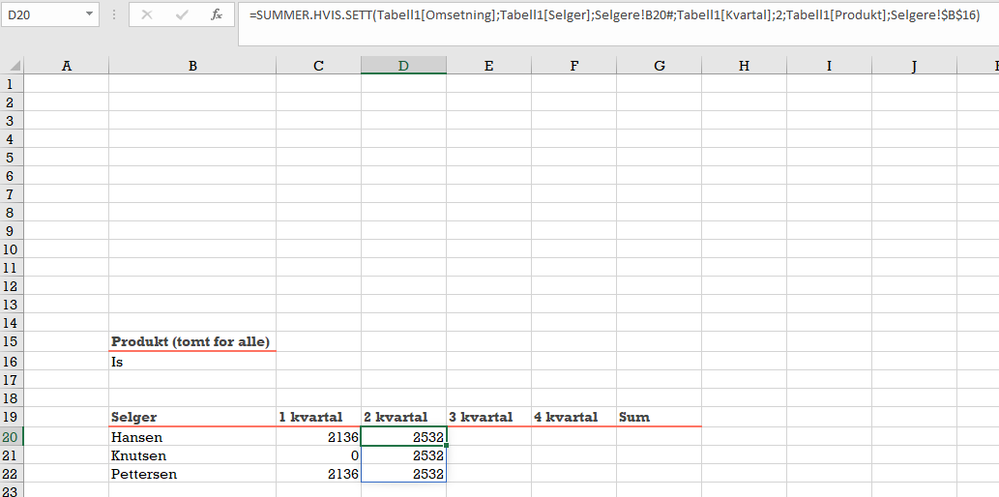Click the 'Hansen' cell
Screen dimensions: 999x497
[x=192, y=437]
